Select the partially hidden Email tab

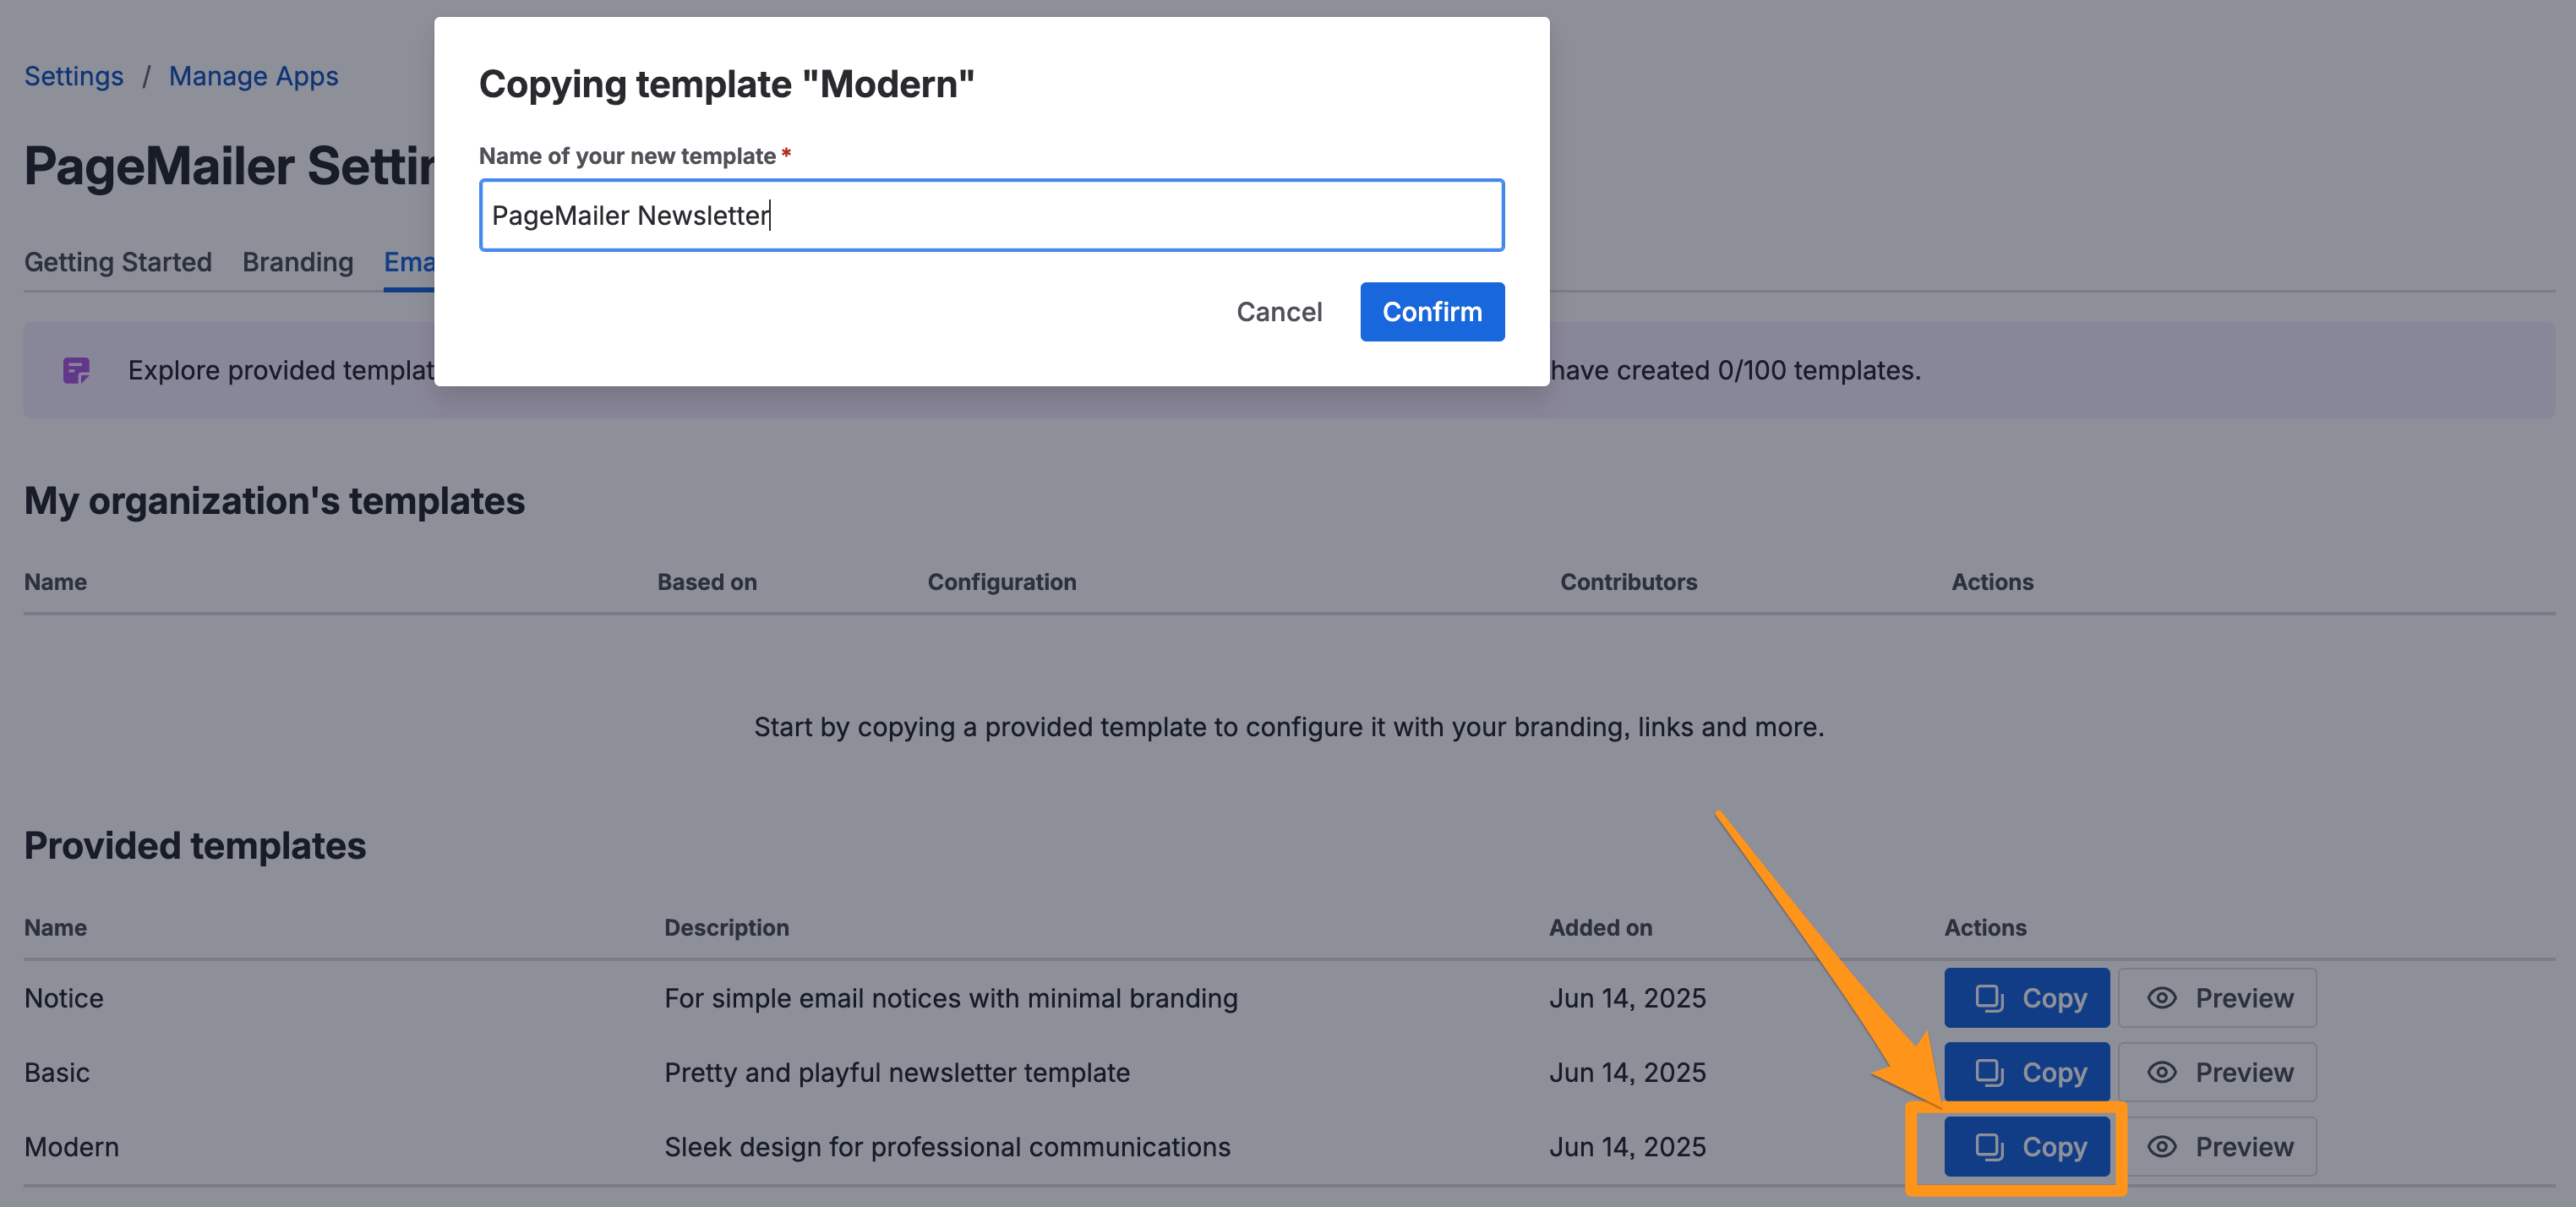(x=409, y=262)
